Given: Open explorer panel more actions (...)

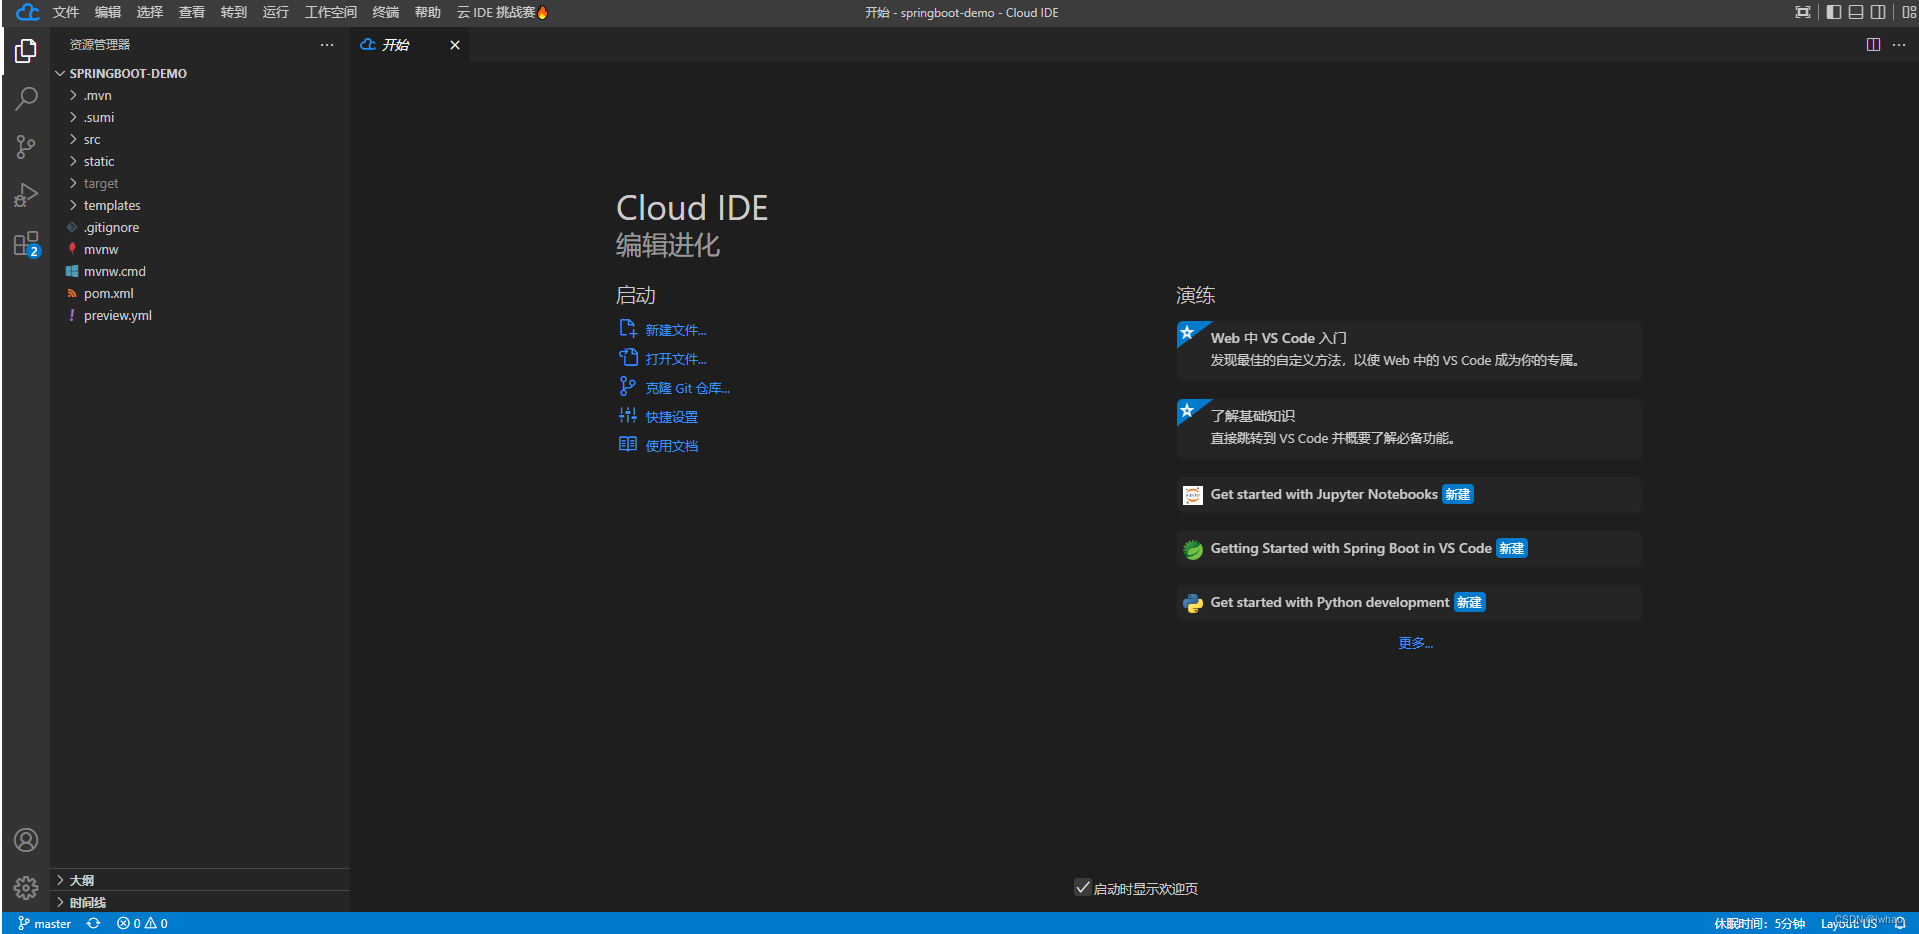Looking at the screenshot, I should (x=327, y=45).
